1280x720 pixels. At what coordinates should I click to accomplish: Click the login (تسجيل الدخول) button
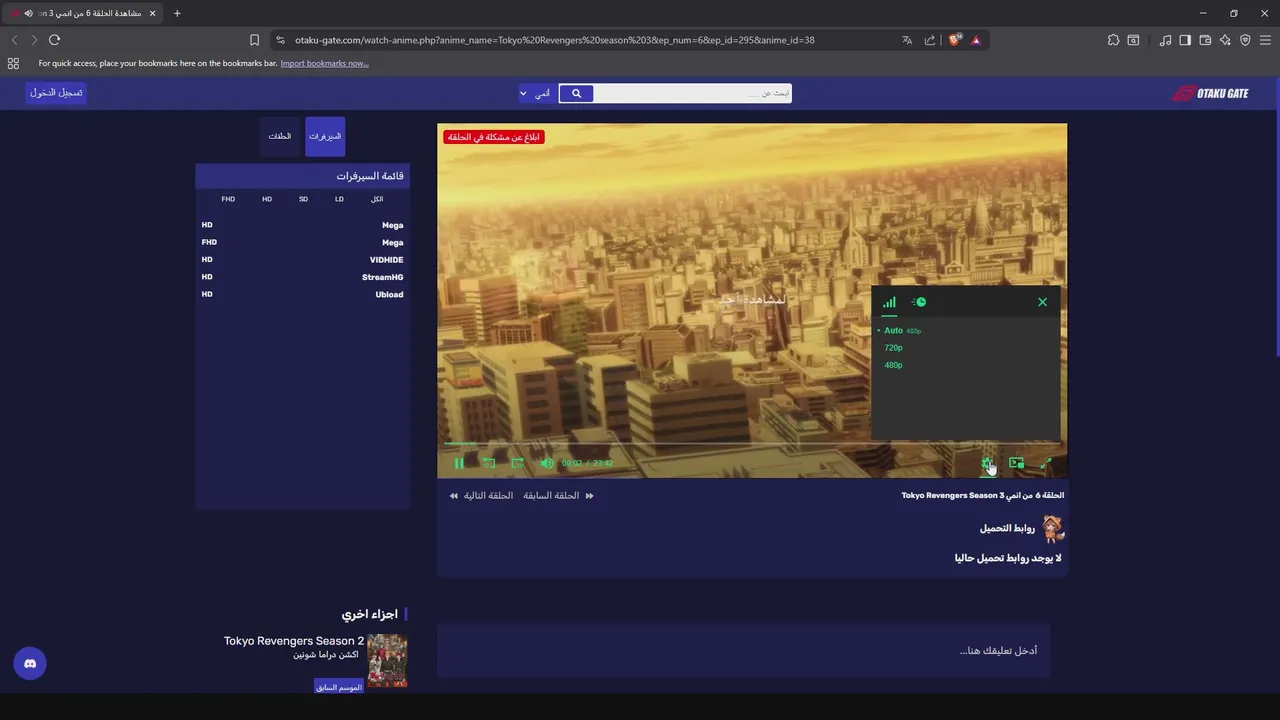[x=56, y=93]
